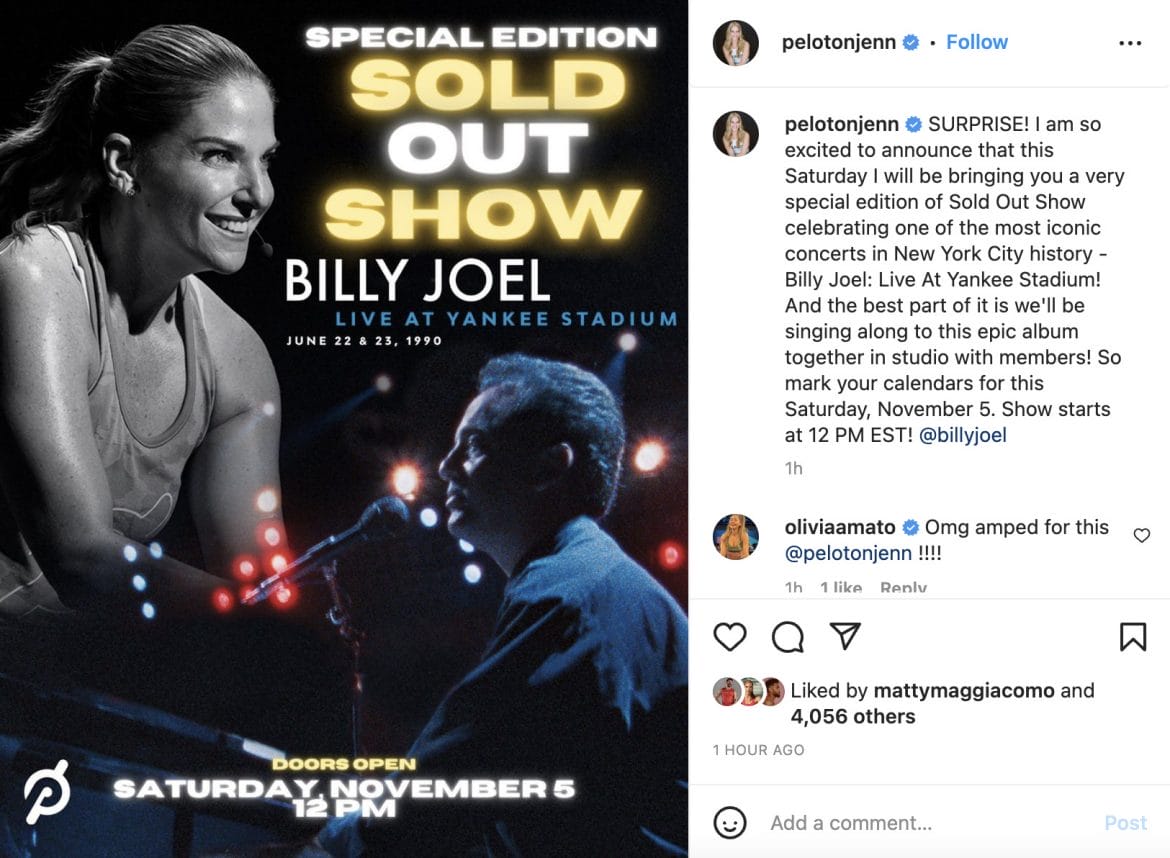Like the post with the heart icon
This screenshot has height=858, width=1170.
729,637
